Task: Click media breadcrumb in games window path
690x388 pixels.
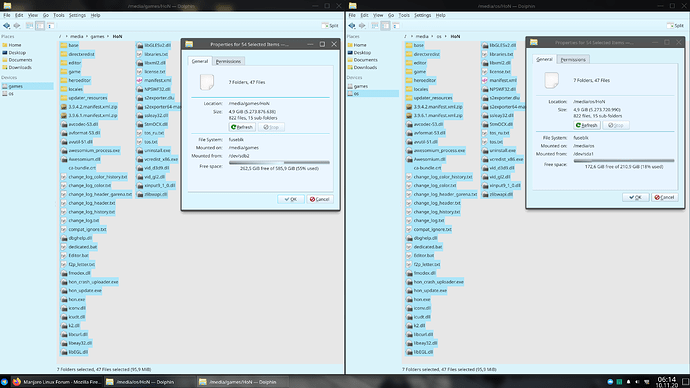Action: tap(77, 37)
